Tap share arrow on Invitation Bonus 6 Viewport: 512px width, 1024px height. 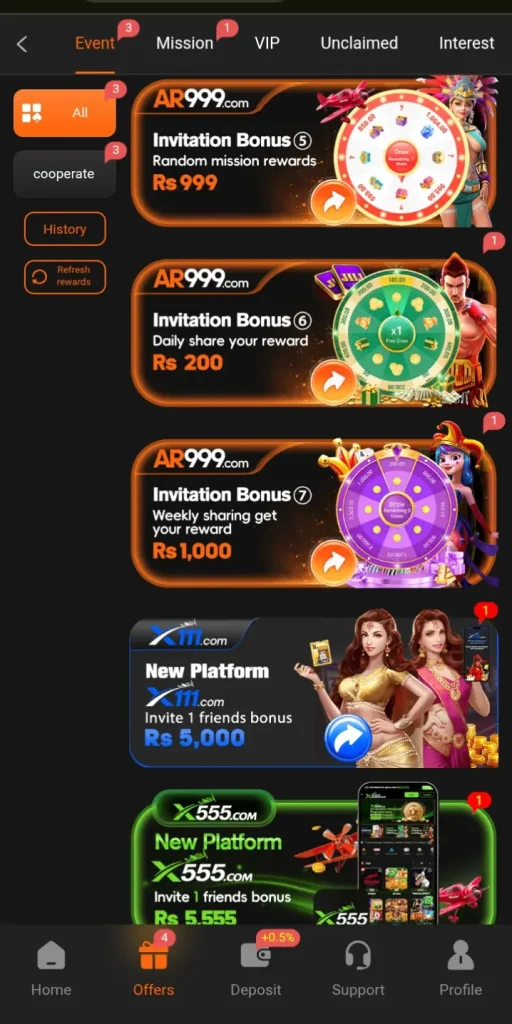coord(333,383)
